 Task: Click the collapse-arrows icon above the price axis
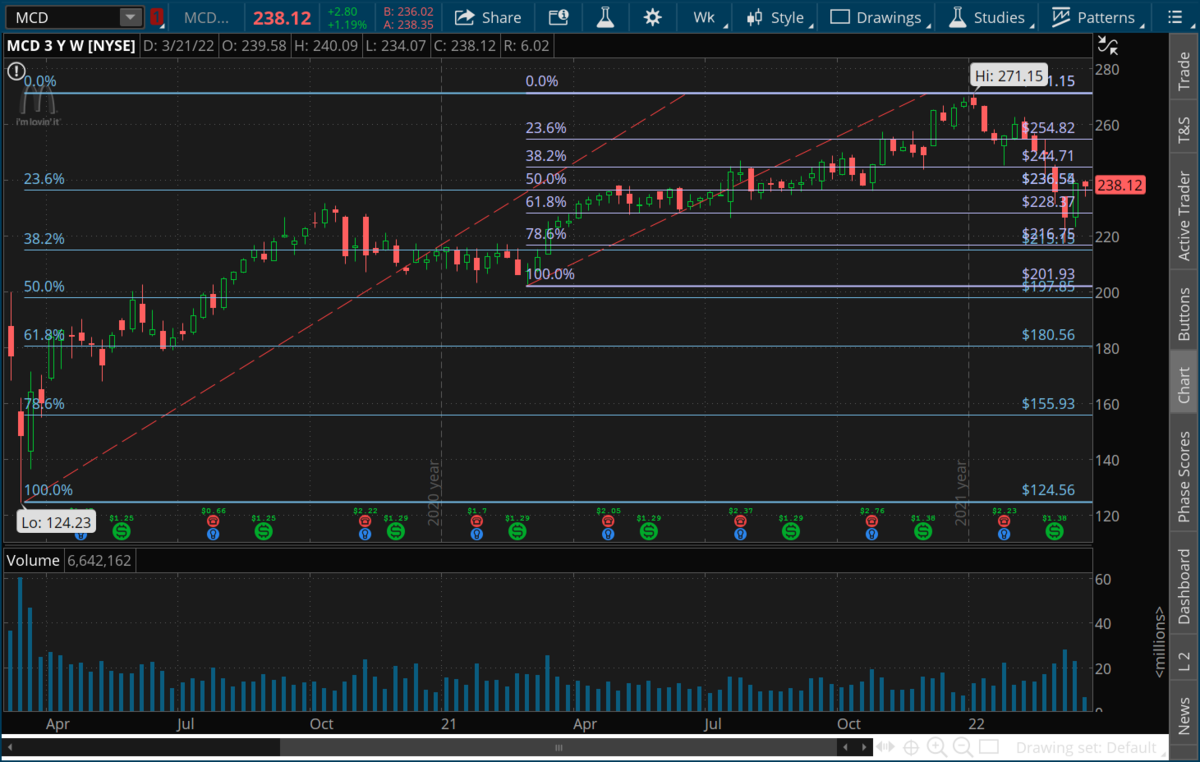[x=1107, y=44]
